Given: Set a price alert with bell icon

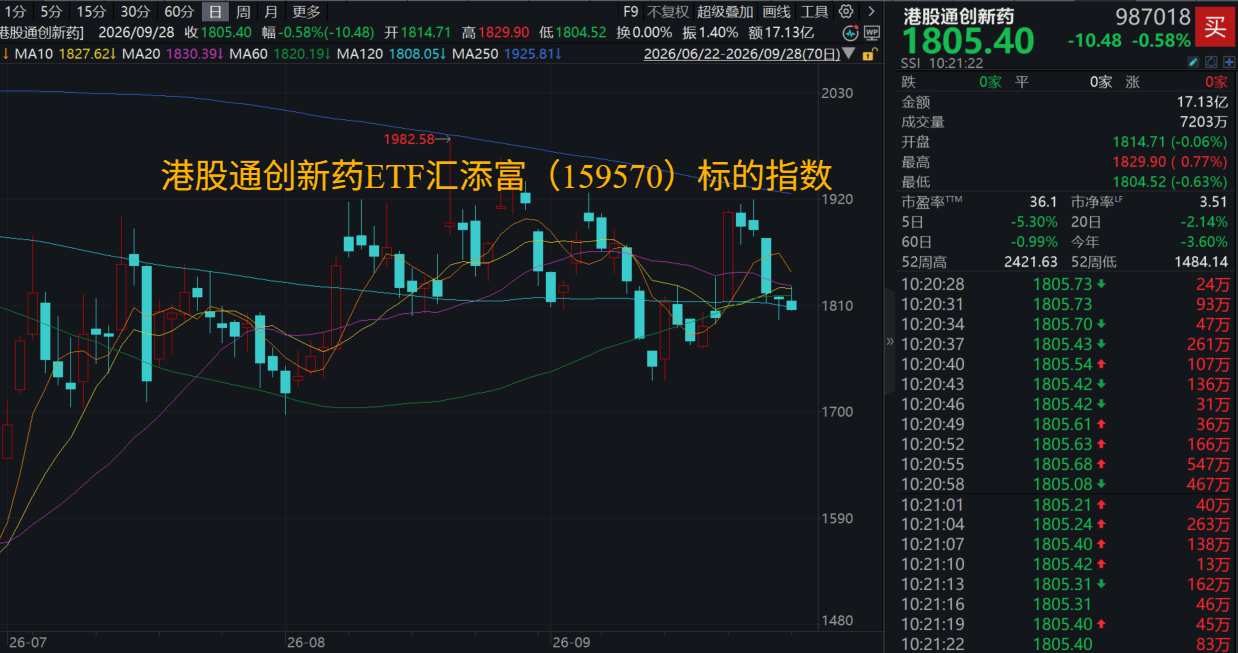Looking at the screenshot, I should pos(1212,62).
